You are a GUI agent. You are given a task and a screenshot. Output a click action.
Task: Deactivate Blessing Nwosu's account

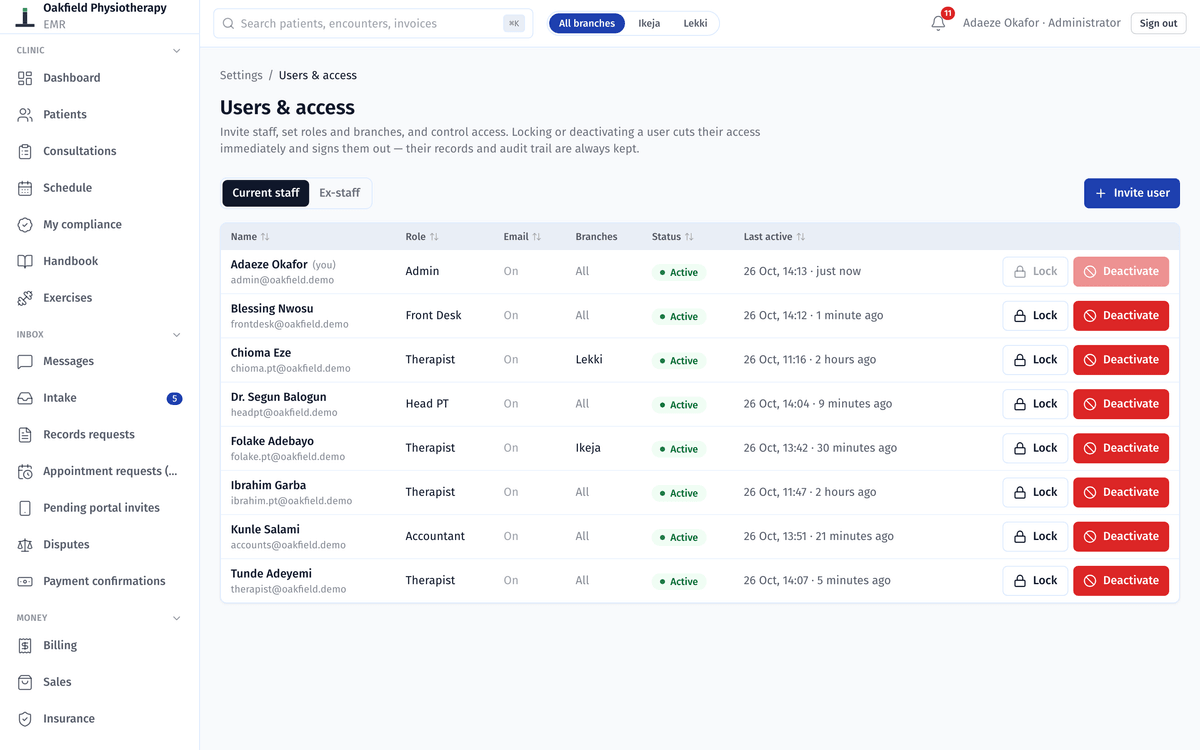[1121, 316]
